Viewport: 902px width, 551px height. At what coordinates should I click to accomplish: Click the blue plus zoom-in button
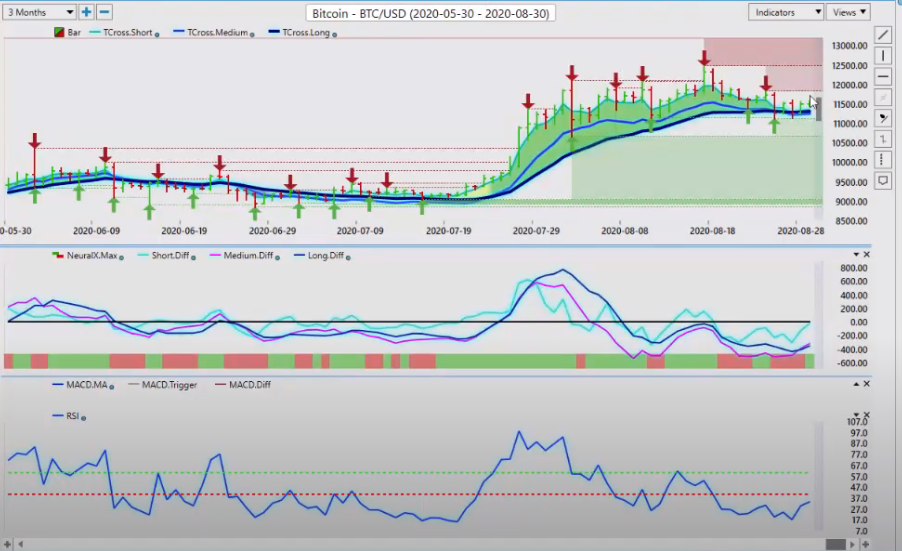click(x=86, y=12)
